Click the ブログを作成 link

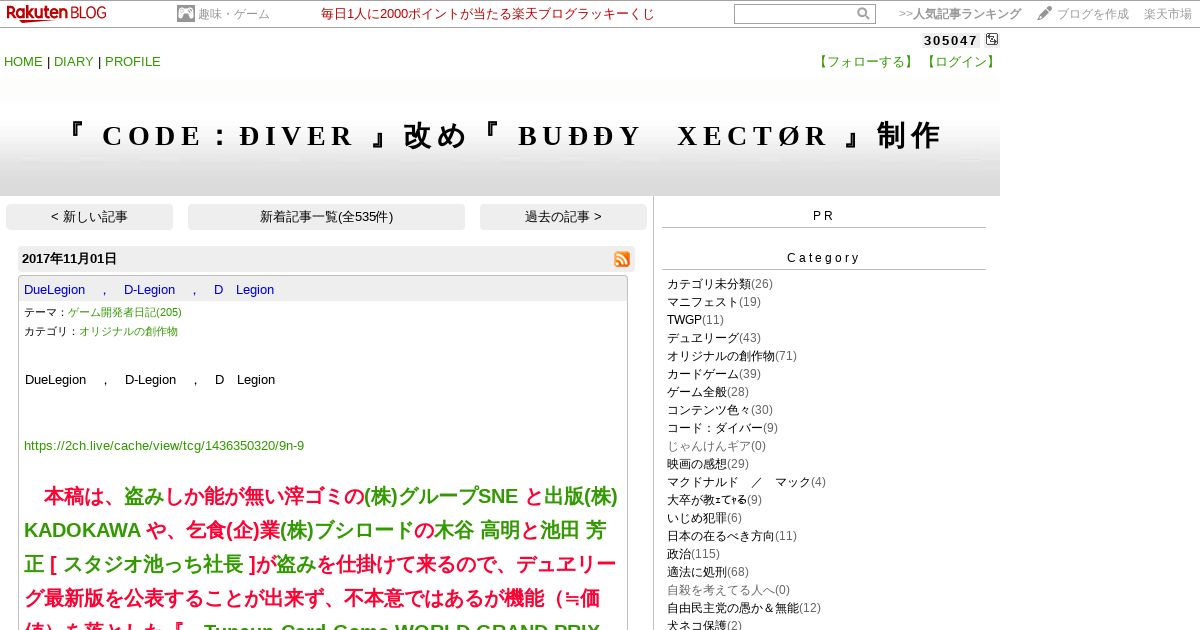point(1093,14)
